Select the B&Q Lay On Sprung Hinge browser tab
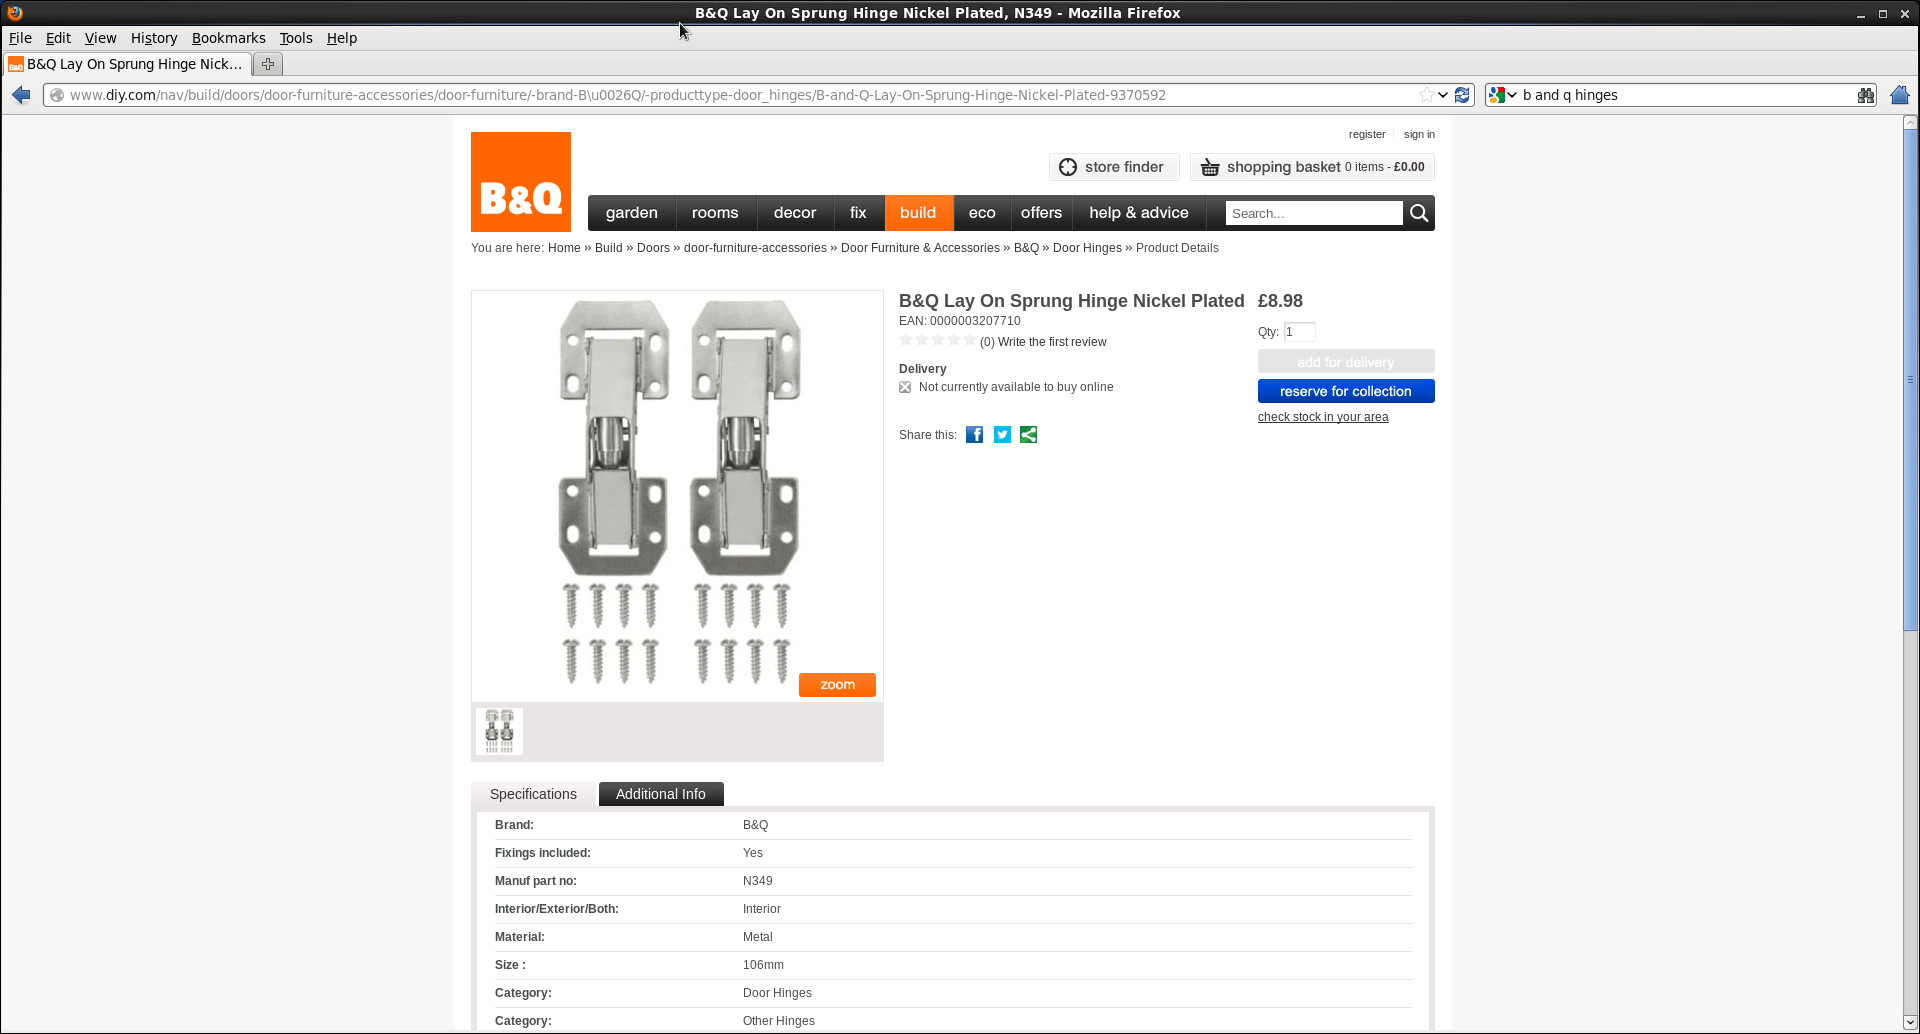This screenshot has height=1034, width=1920. [126, 64]
